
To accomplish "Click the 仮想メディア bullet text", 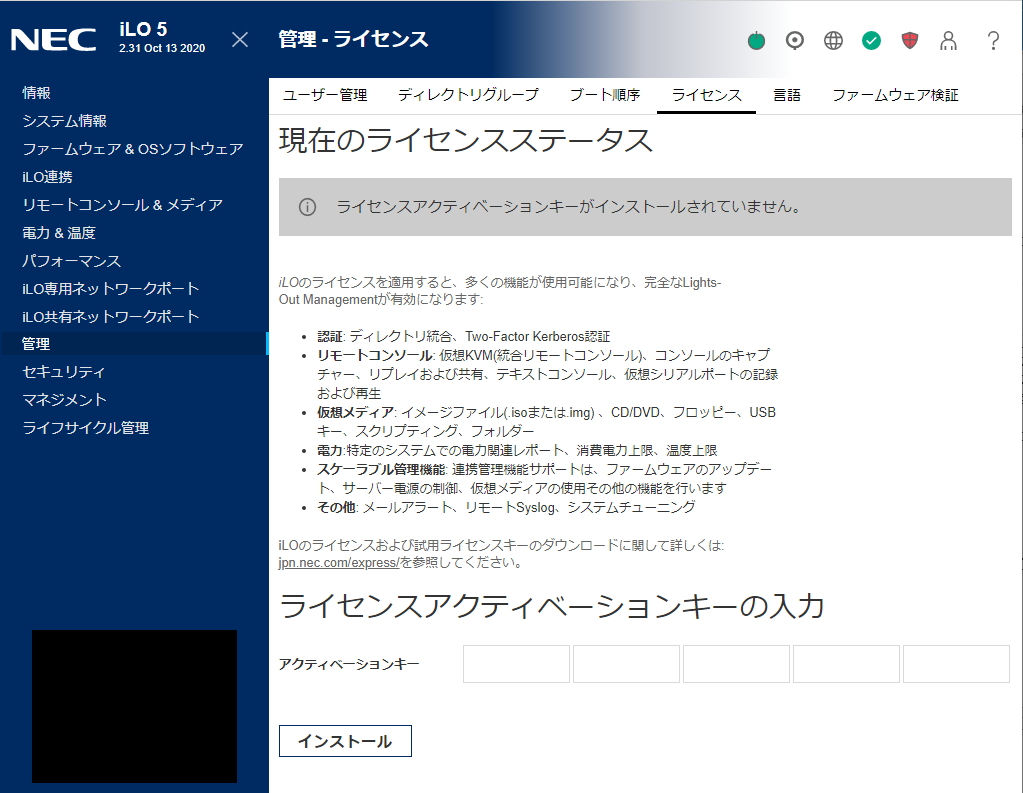I will click(546, 422).
